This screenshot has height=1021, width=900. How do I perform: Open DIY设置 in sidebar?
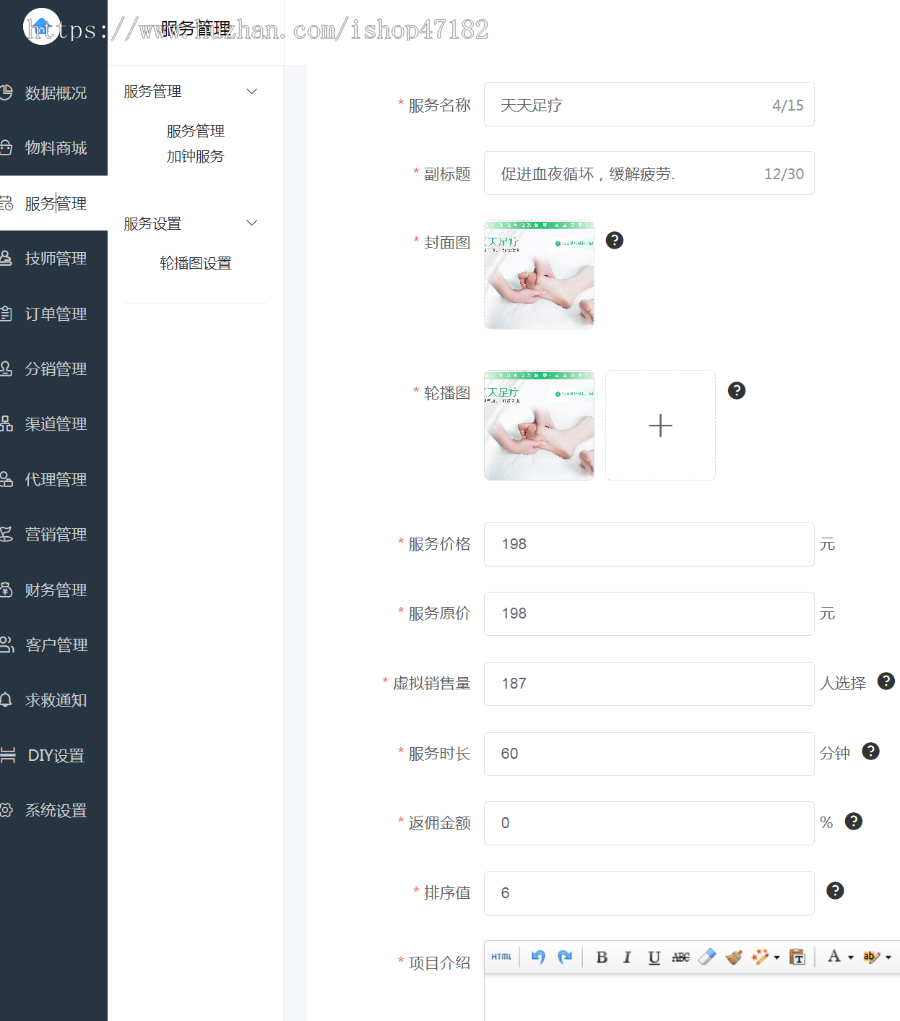click(53, 755)
